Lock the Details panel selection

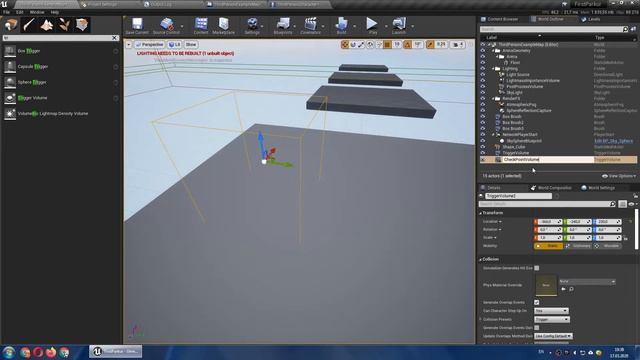coord(636,196)
